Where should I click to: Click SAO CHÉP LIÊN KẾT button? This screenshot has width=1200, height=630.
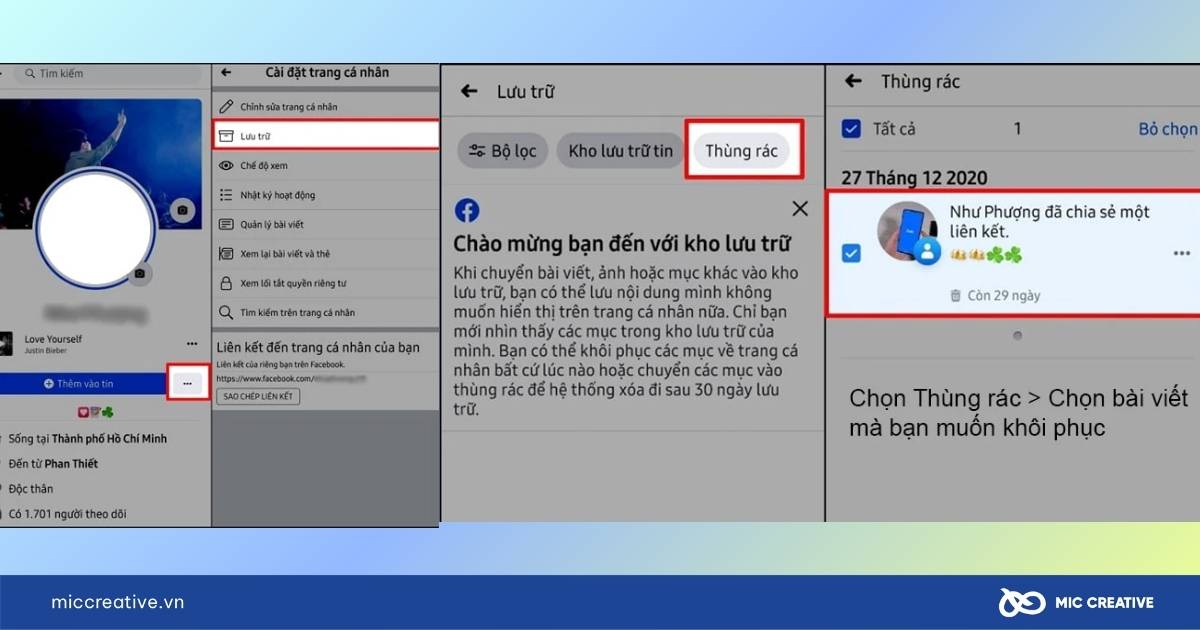point(258,397)
